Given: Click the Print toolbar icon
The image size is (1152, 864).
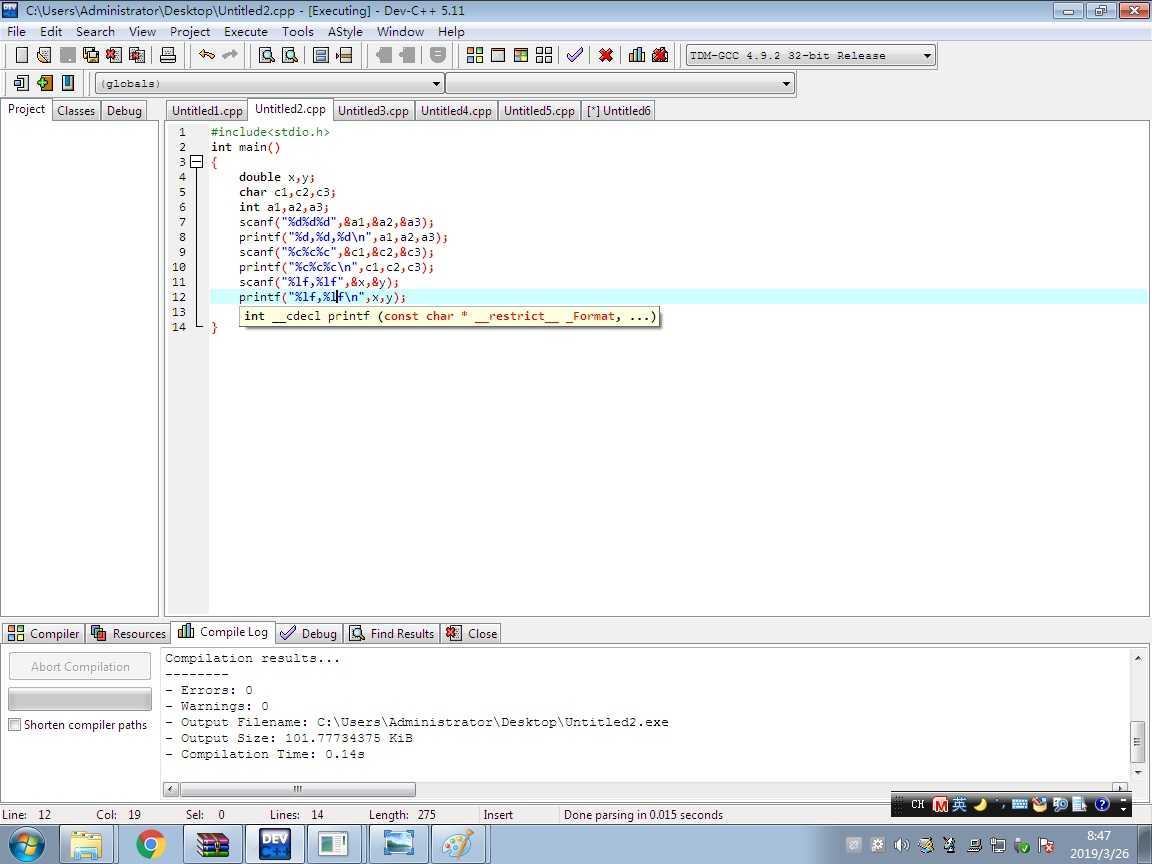Looking at the screenshot, I should [x=168, y=55].
